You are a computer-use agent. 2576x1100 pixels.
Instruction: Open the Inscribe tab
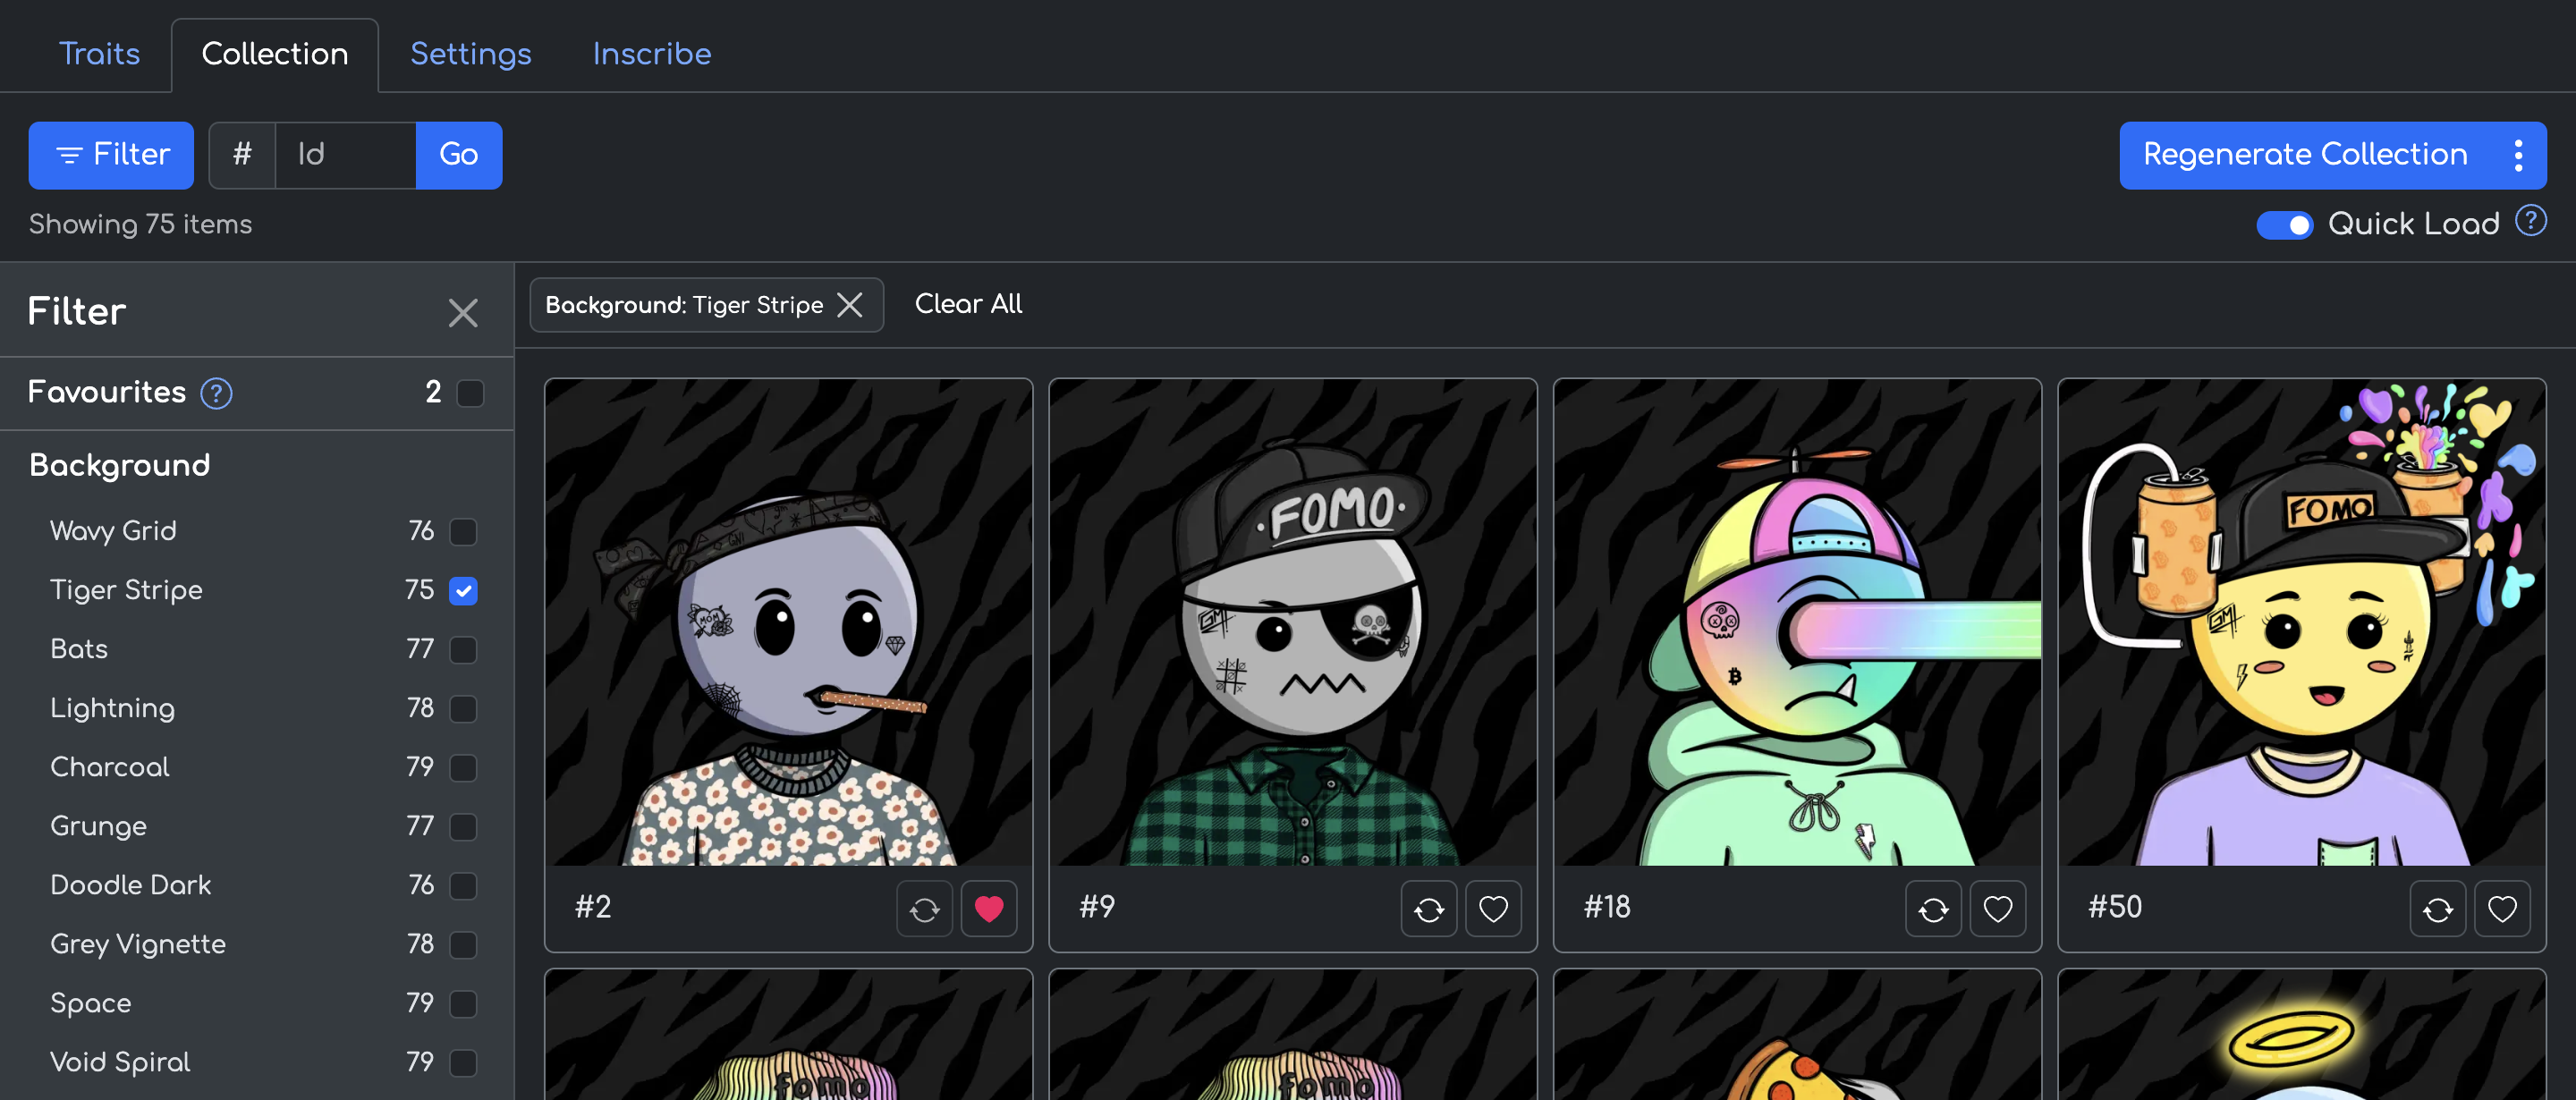(651, 54)
